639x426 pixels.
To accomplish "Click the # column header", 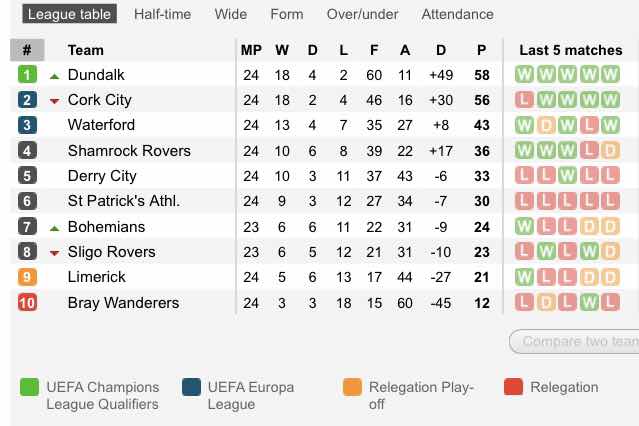I will click(27, 50).
